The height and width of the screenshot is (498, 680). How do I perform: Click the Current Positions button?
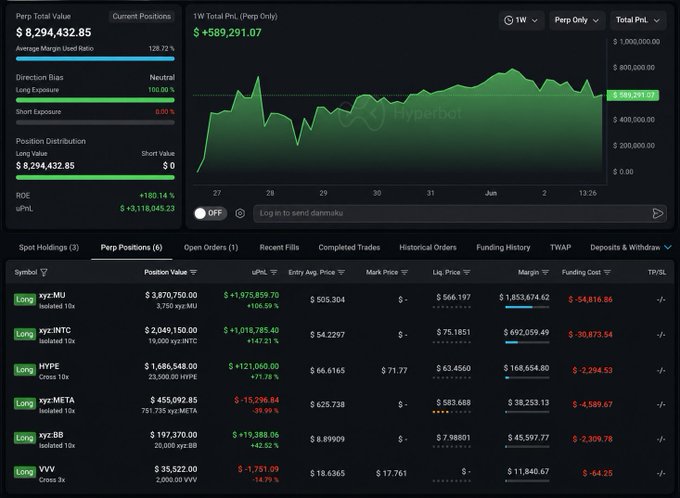tap(142, 16)
